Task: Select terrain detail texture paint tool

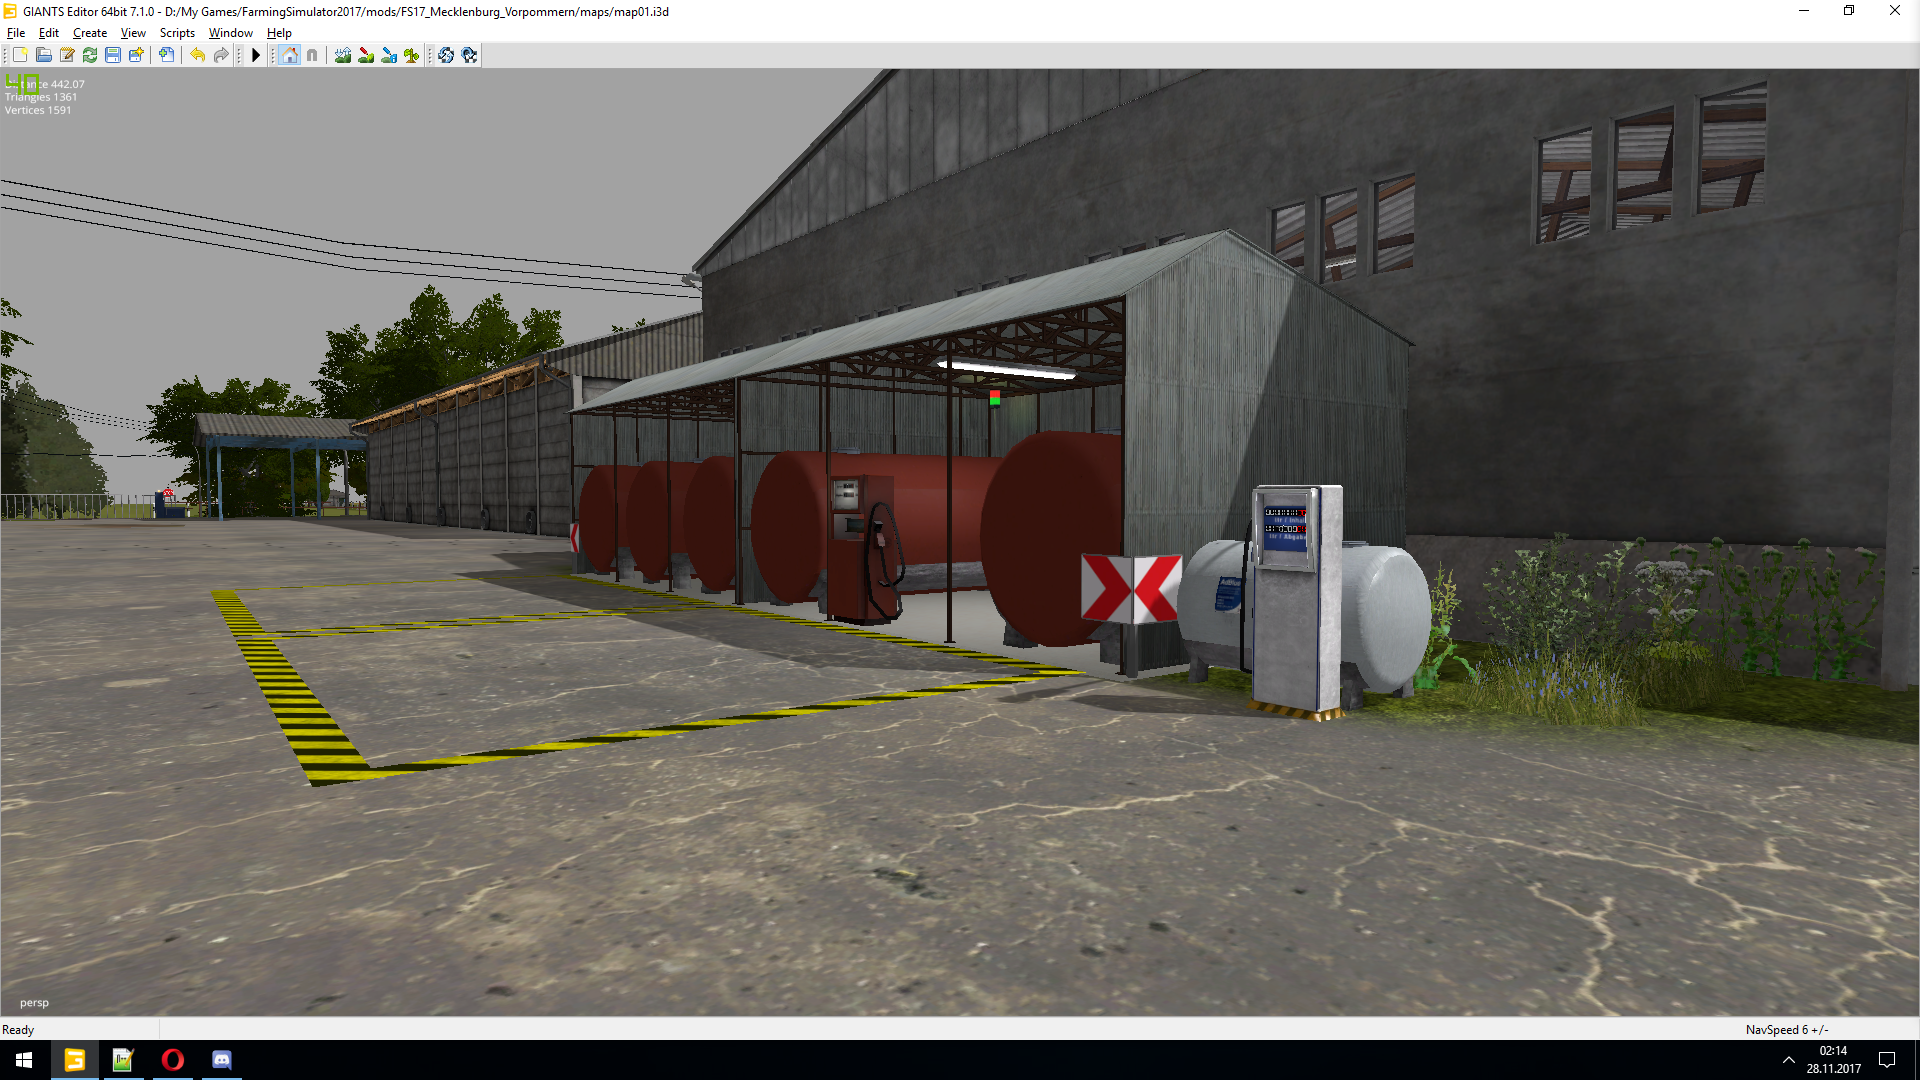Action: 366,55
